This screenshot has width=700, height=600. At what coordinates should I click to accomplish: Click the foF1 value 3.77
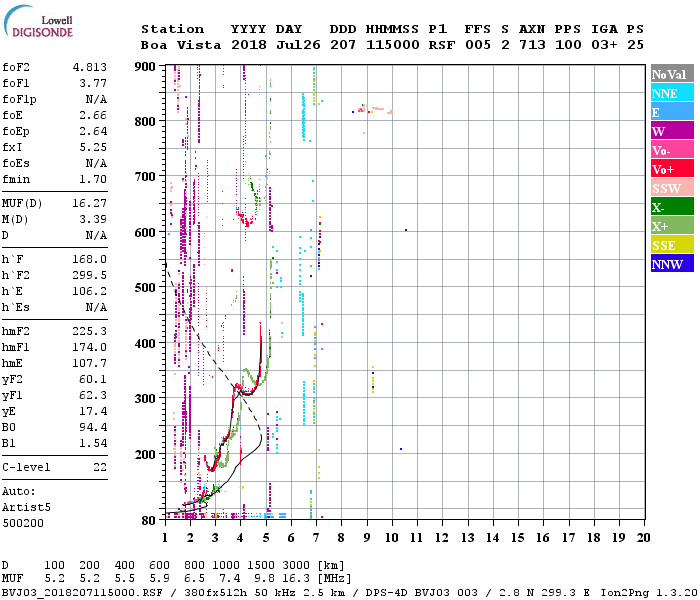[93, 83]
